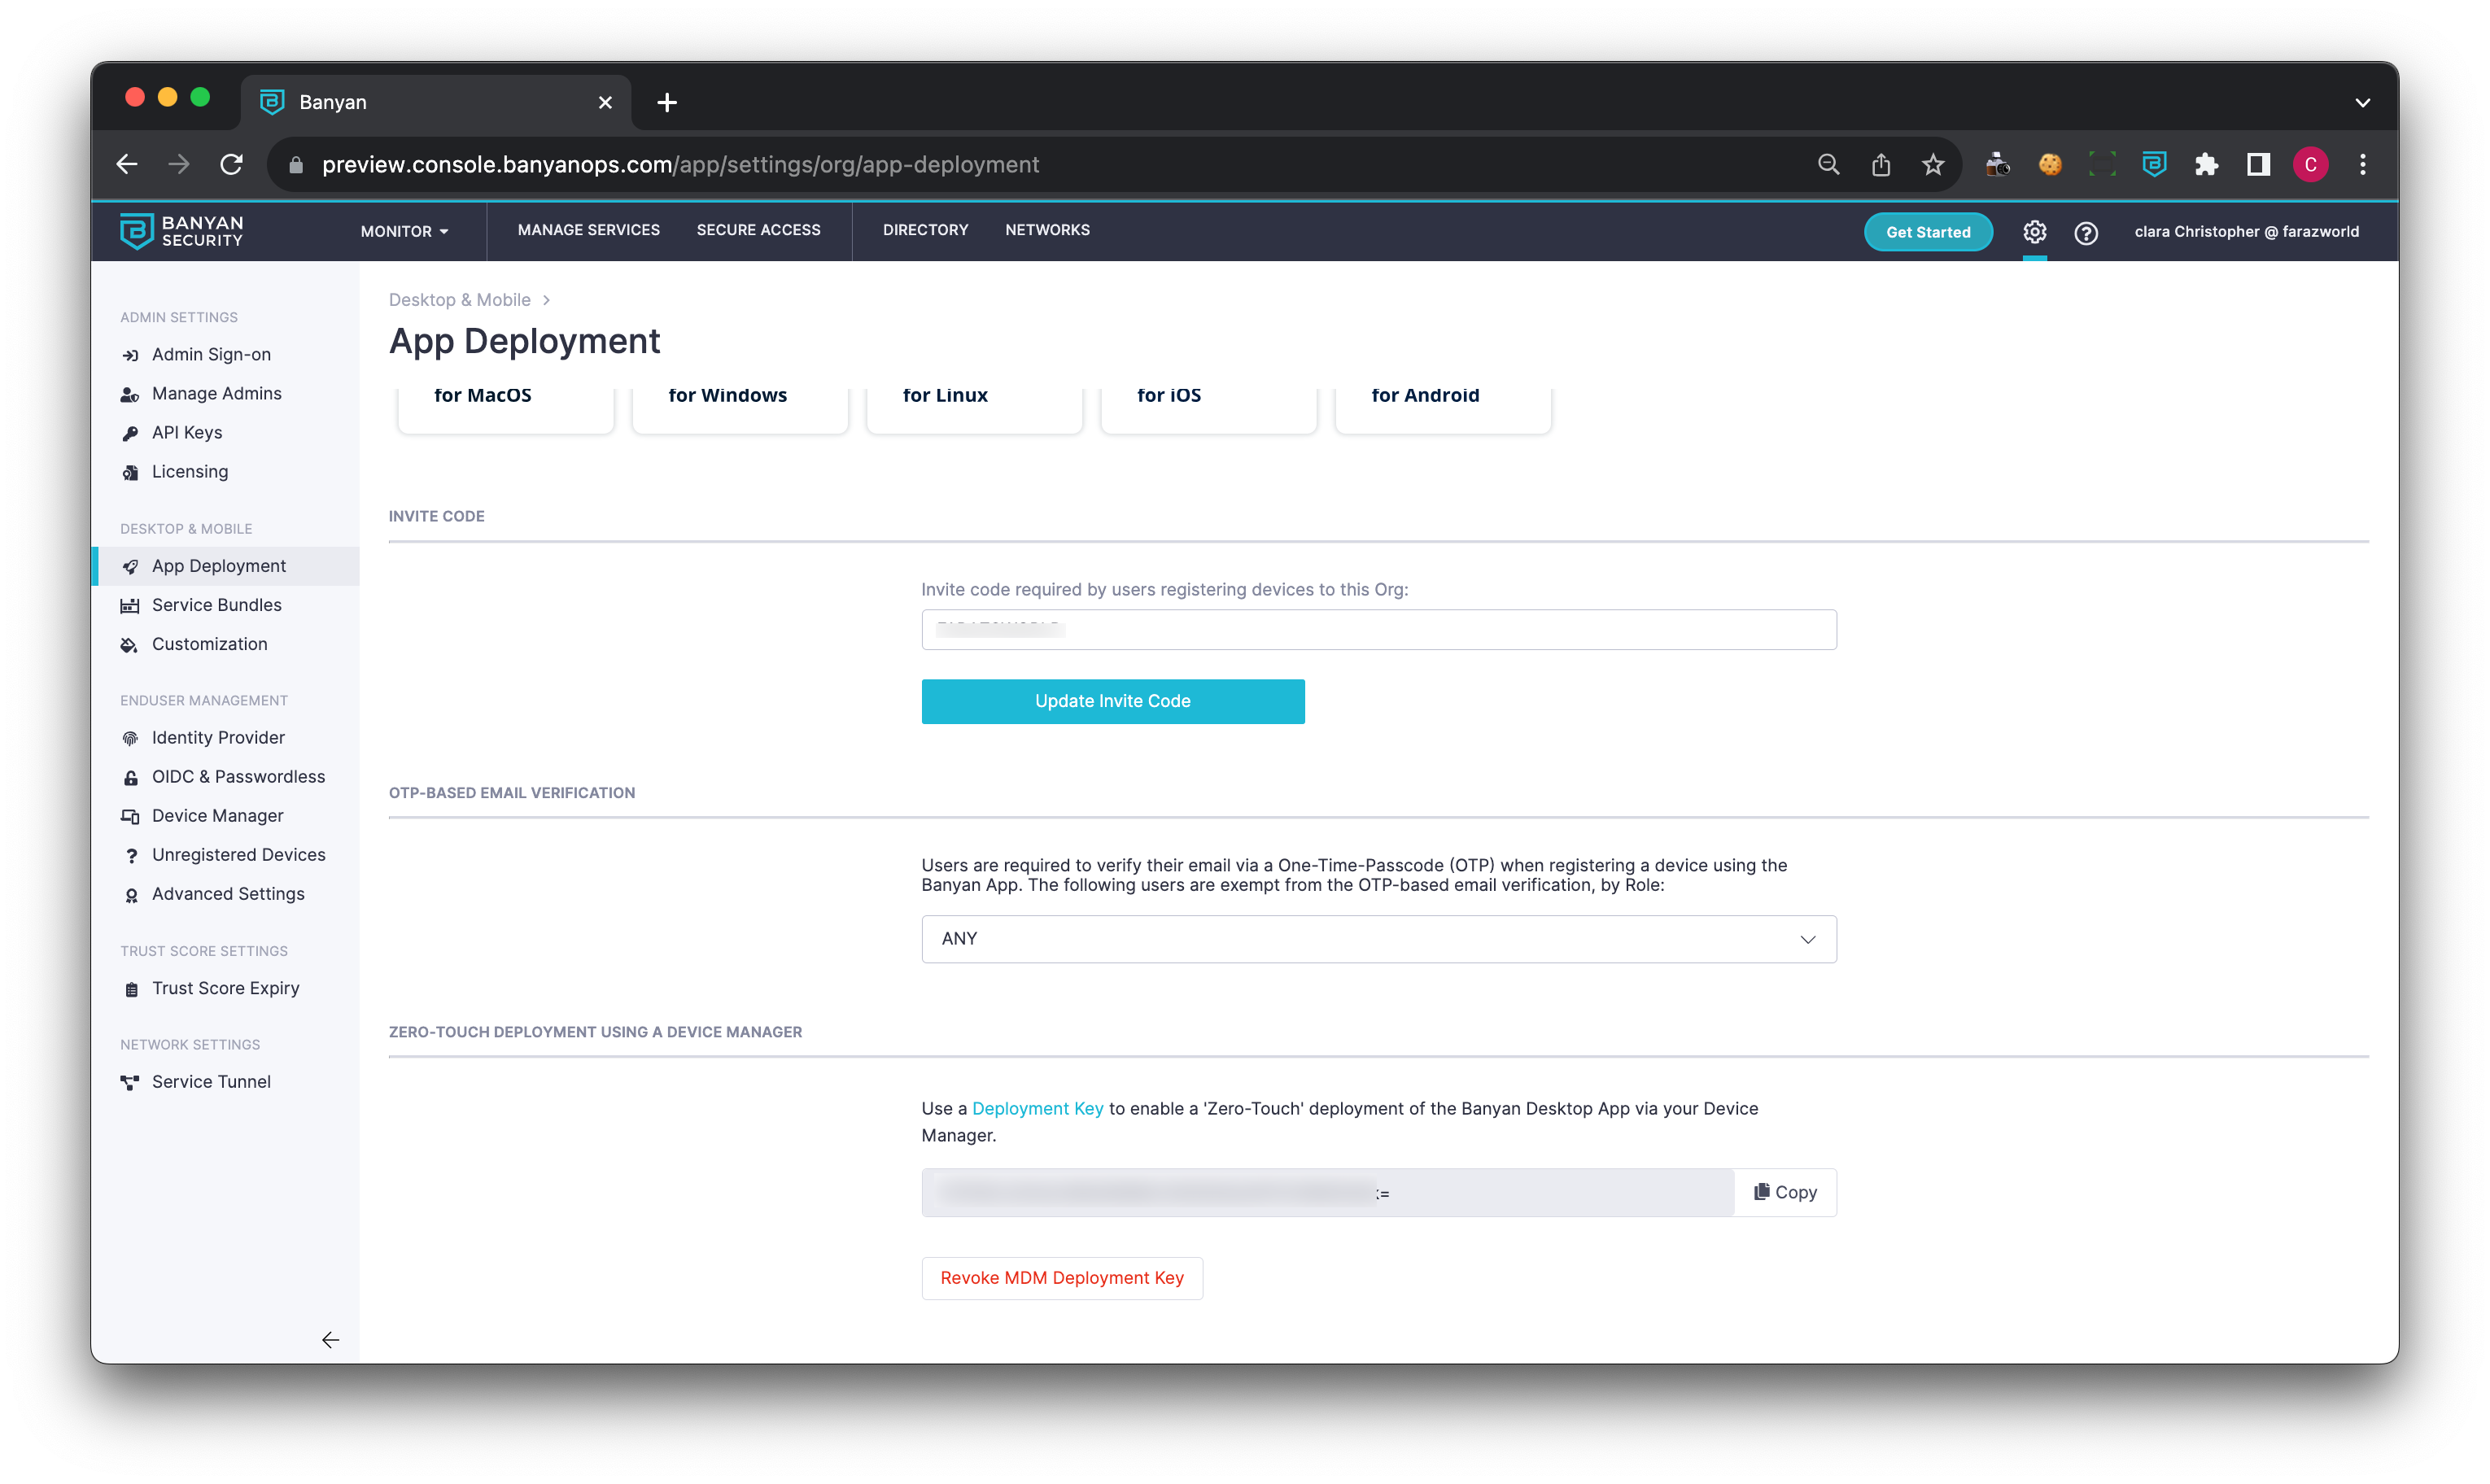This screenshot has width=2490, height=1484.
Task: Click the Banyan browser extension icon
Action: click(2154, 164)
